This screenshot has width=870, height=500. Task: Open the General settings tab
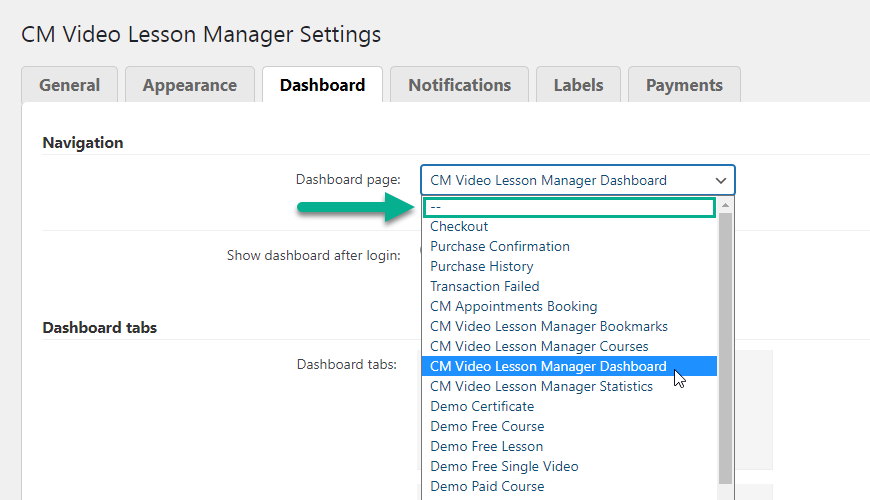(69, 85)
